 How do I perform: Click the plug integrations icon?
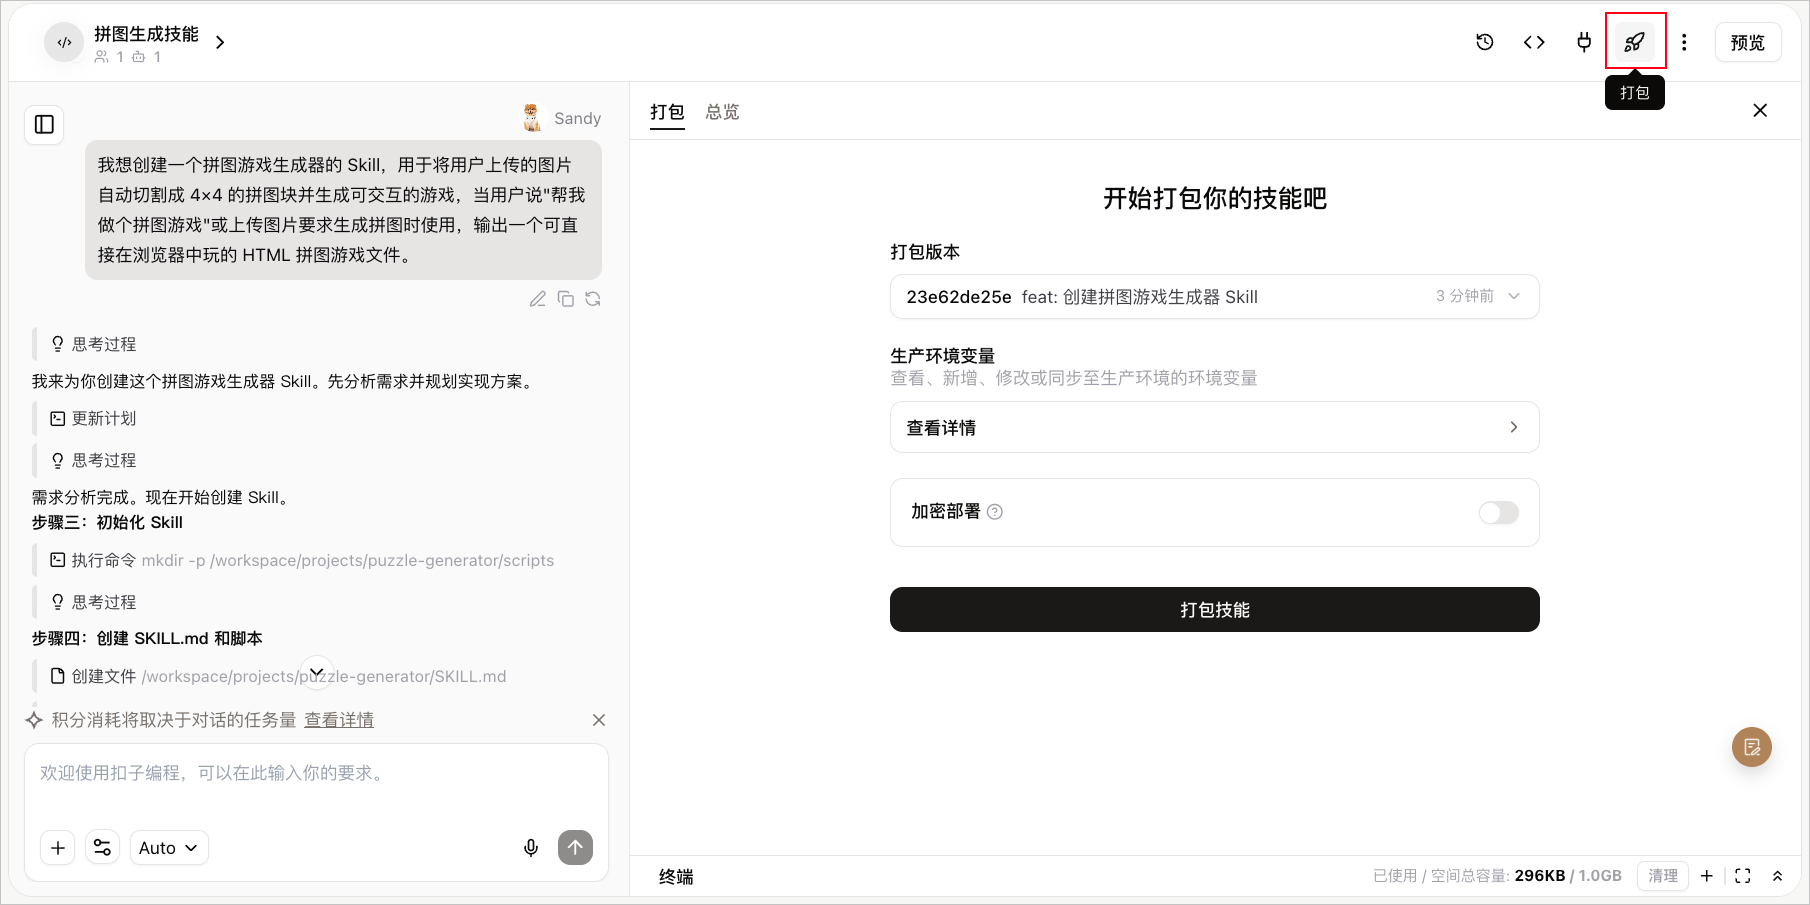click(1584, 42)
